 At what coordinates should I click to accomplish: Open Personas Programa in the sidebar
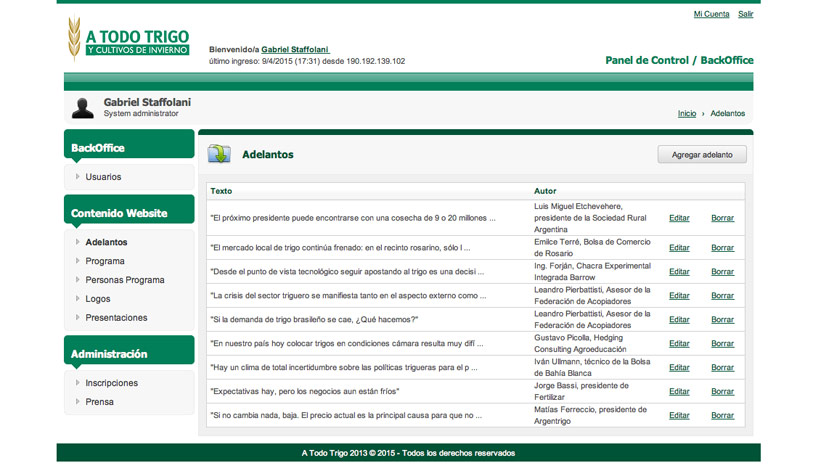pyautogui.click(x=125, y=280)
